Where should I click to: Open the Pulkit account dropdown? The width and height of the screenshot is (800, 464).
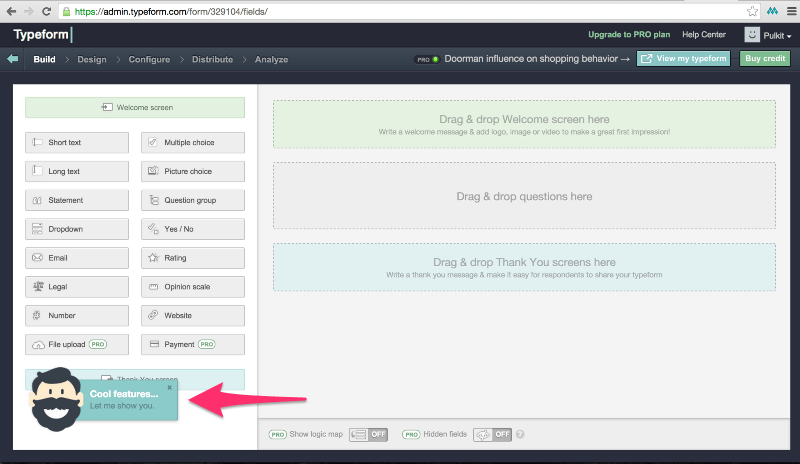777,36
